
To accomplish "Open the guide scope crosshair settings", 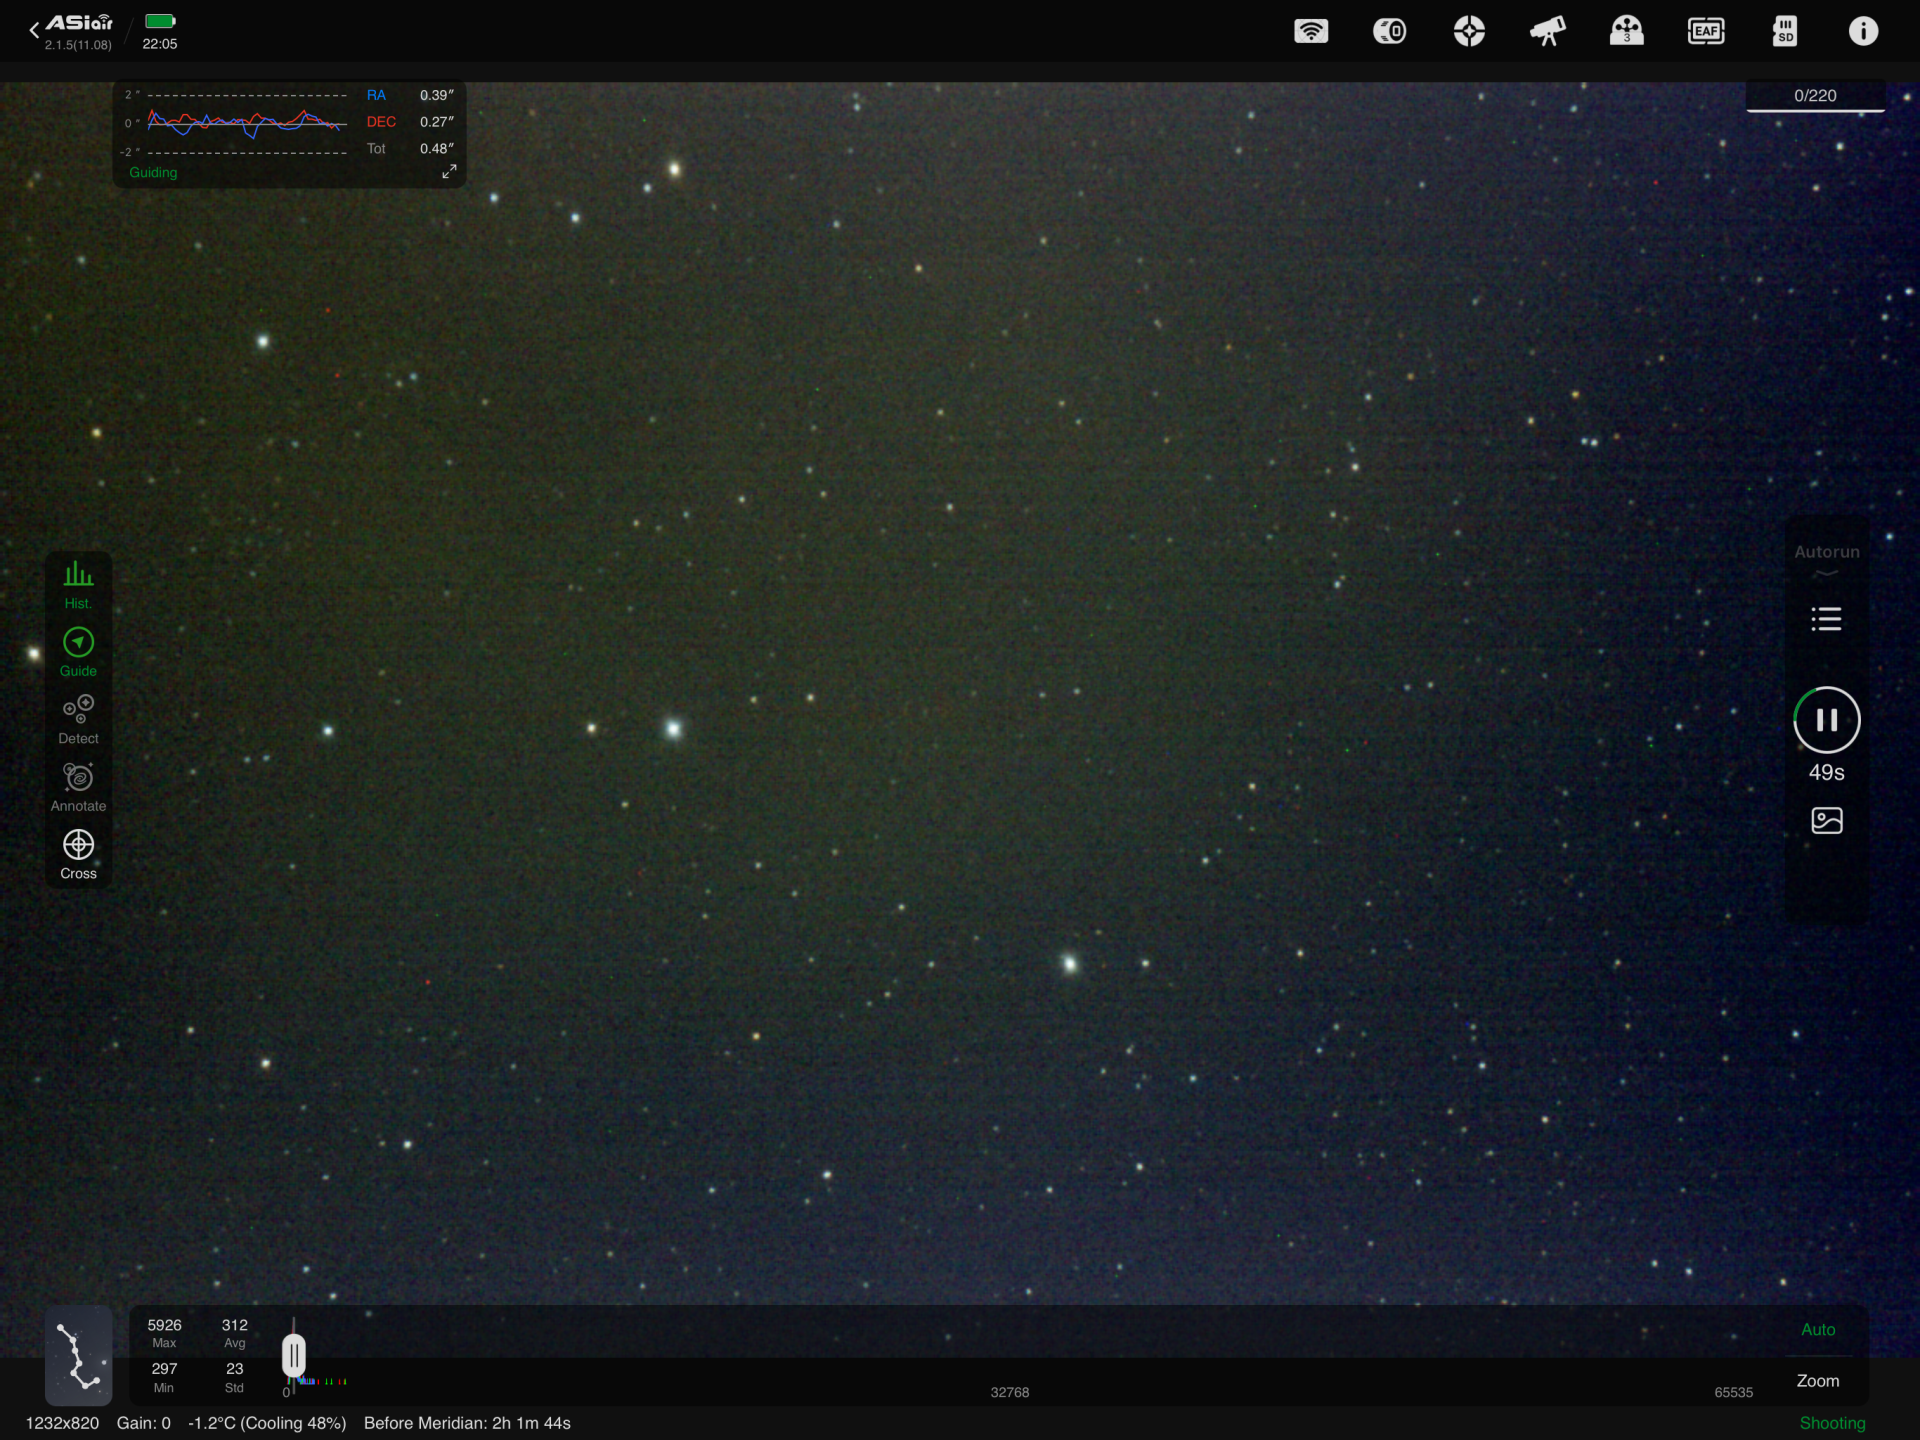I will pyautogui.click(x=1469, y=31).
